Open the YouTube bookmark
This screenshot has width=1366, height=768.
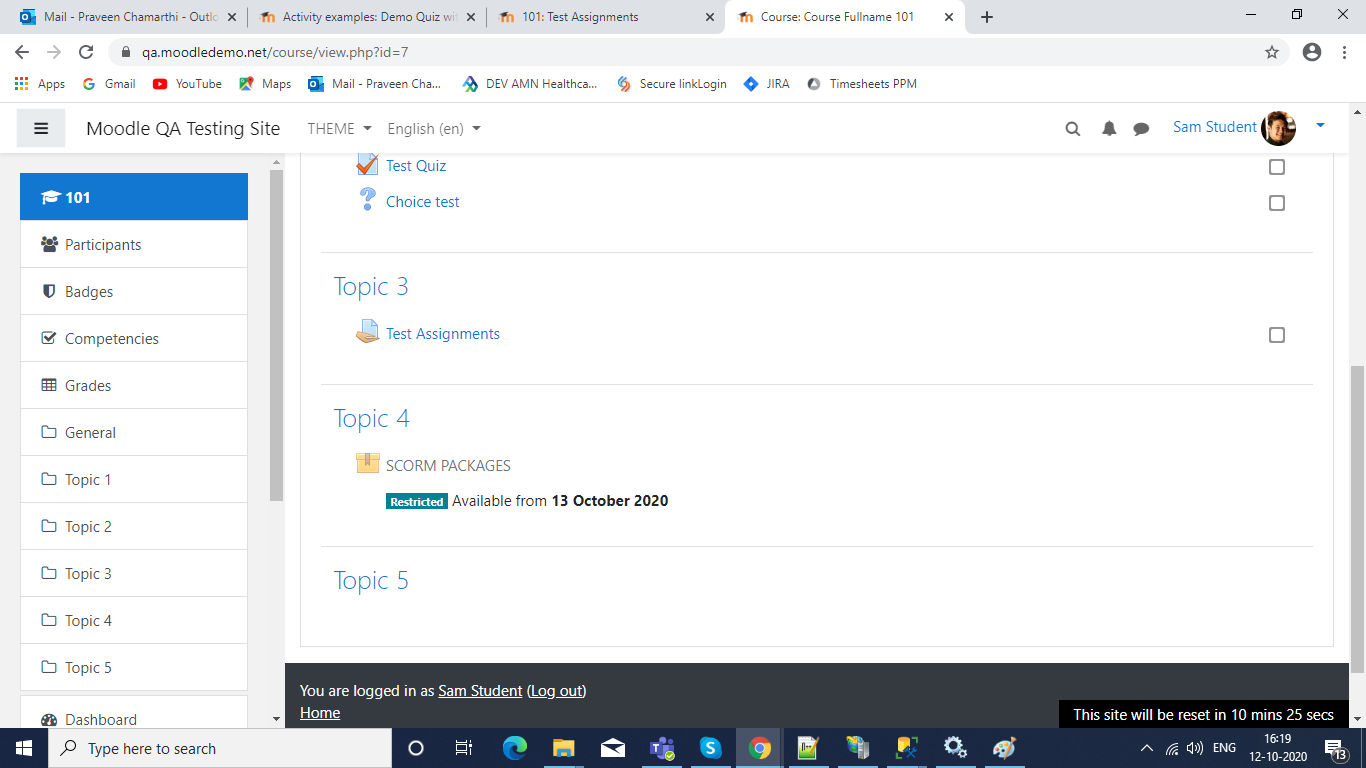pos(187,84)
